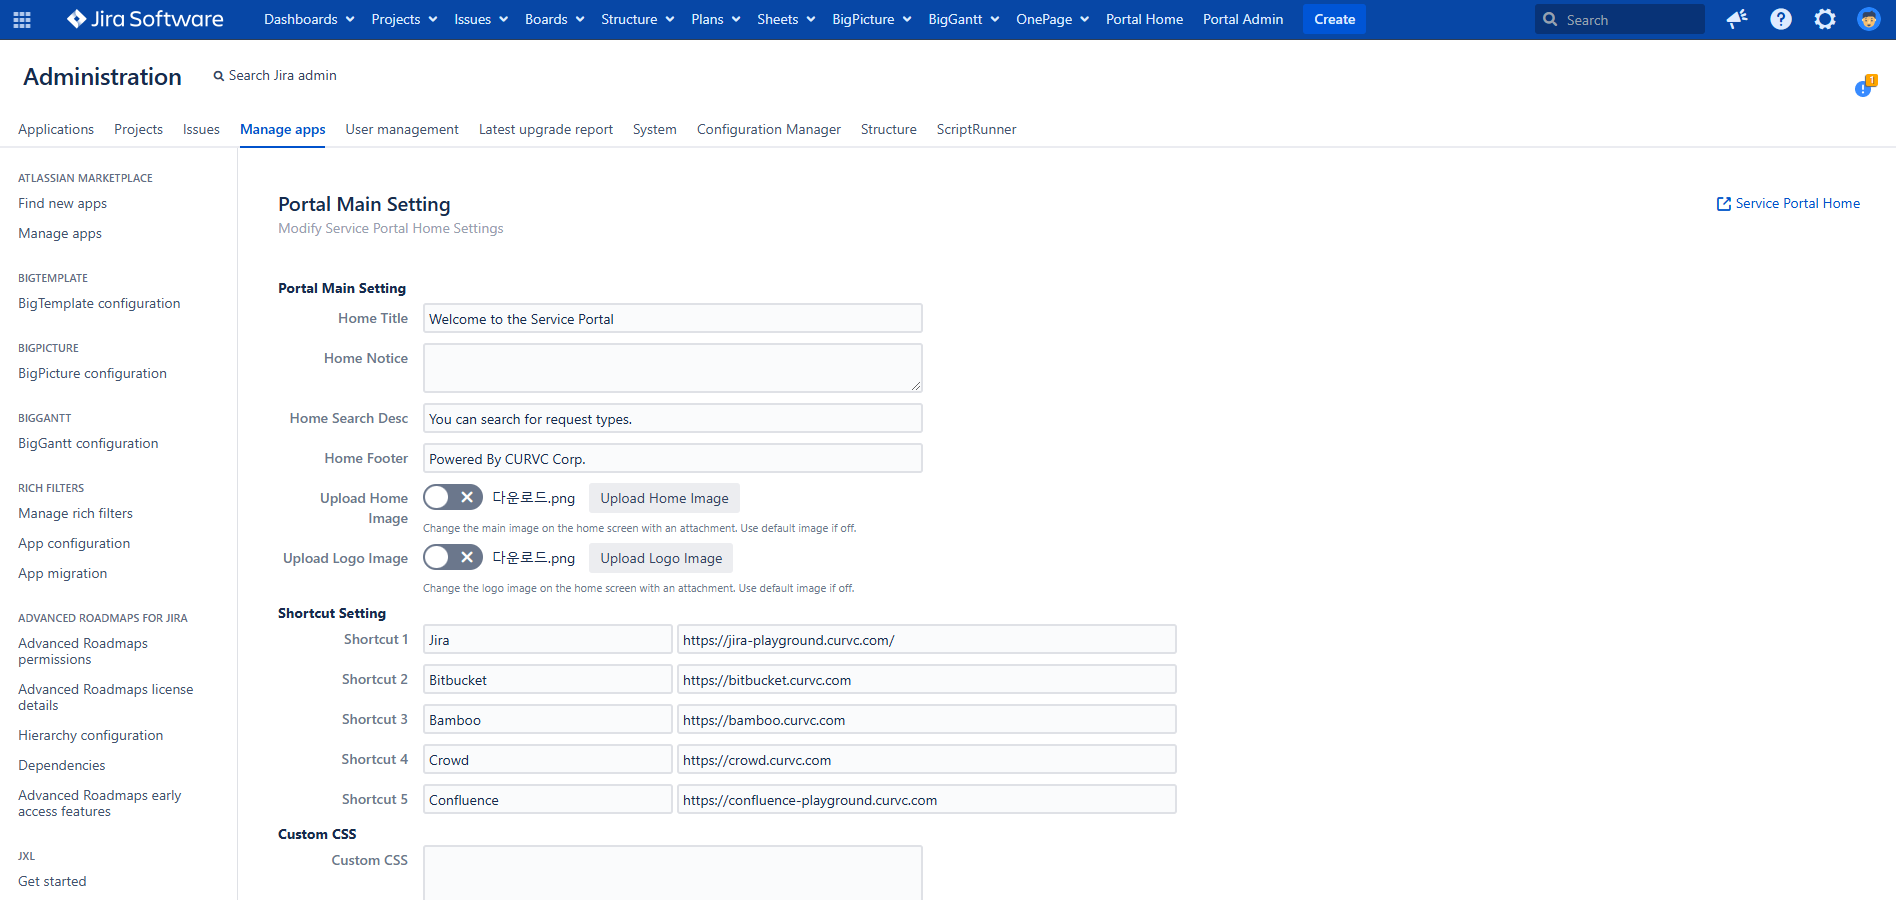This screenshot has width=1896, height=900.
Task: Expand the Issues dropdown in top bar
Action: point(481,19)
